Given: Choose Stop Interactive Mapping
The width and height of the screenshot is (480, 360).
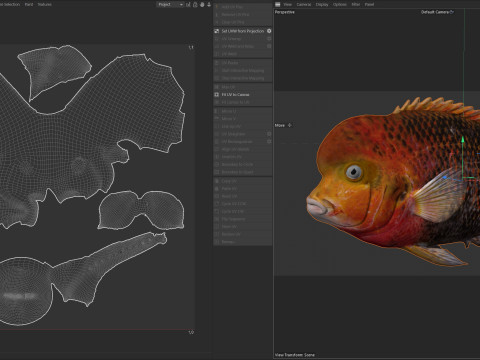Looking at the screenshot, I should pos(243,78).
